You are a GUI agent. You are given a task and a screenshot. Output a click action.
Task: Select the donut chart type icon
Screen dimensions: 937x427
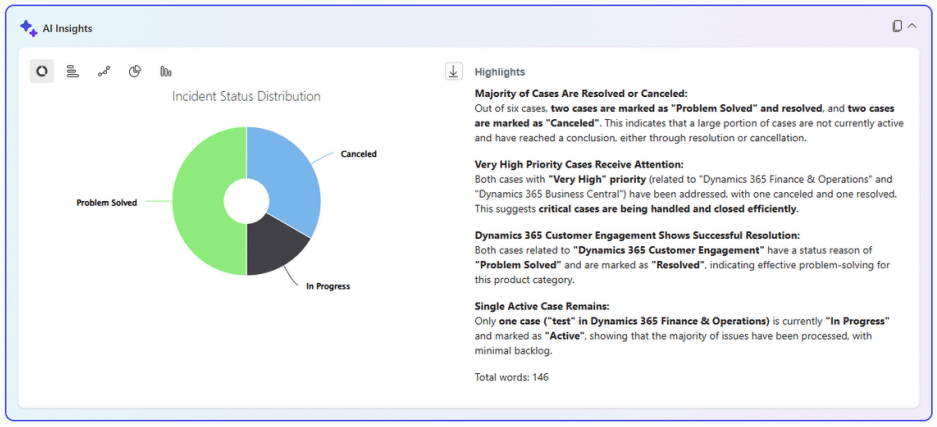pyautogui.click(x=42, y=71)
